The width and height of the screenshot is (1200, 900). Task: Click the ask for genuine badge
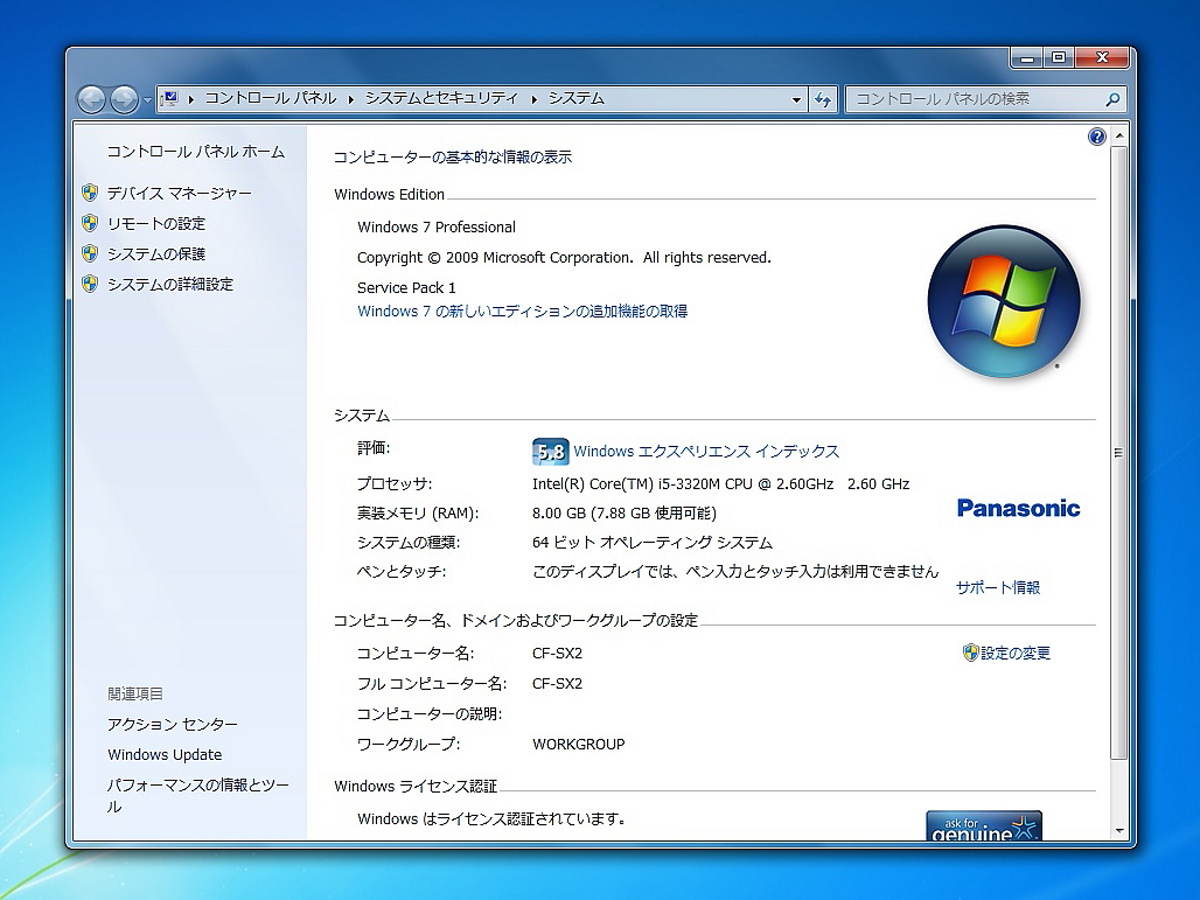[x=984, y=825]
